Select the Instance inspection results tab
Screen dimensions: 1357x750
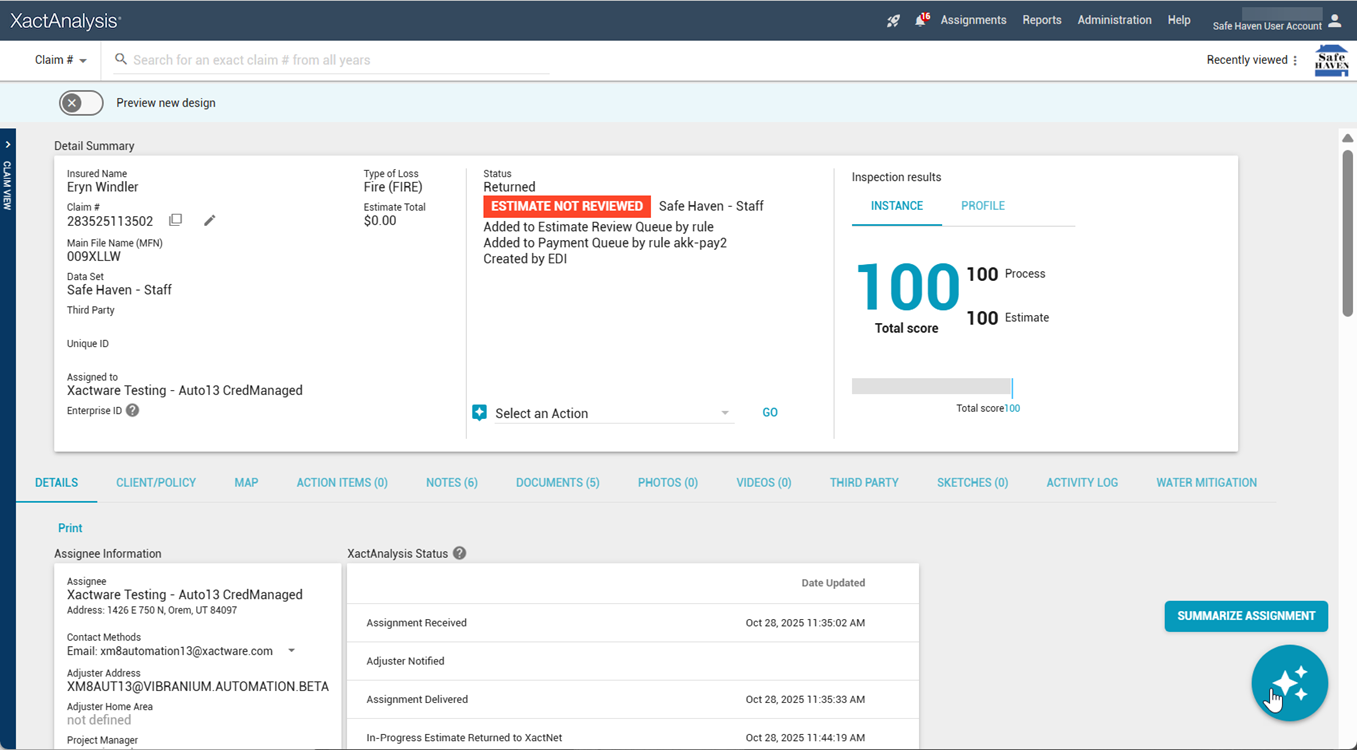(897, 206)
